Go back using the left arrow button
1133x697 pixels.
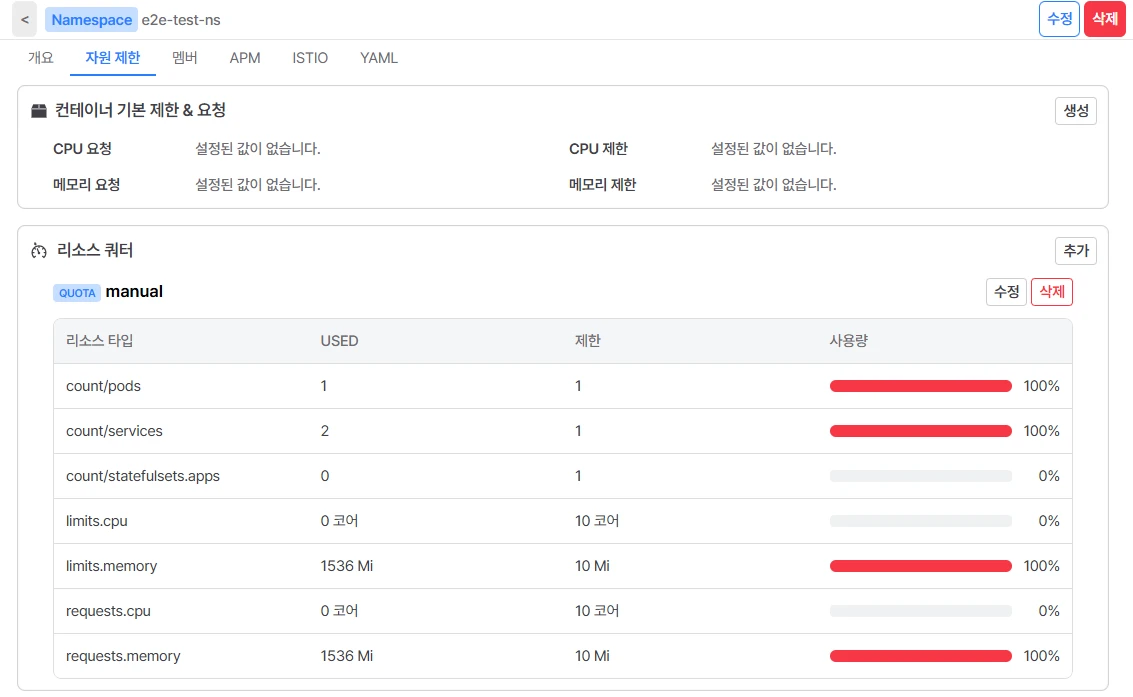click(25, 20)
